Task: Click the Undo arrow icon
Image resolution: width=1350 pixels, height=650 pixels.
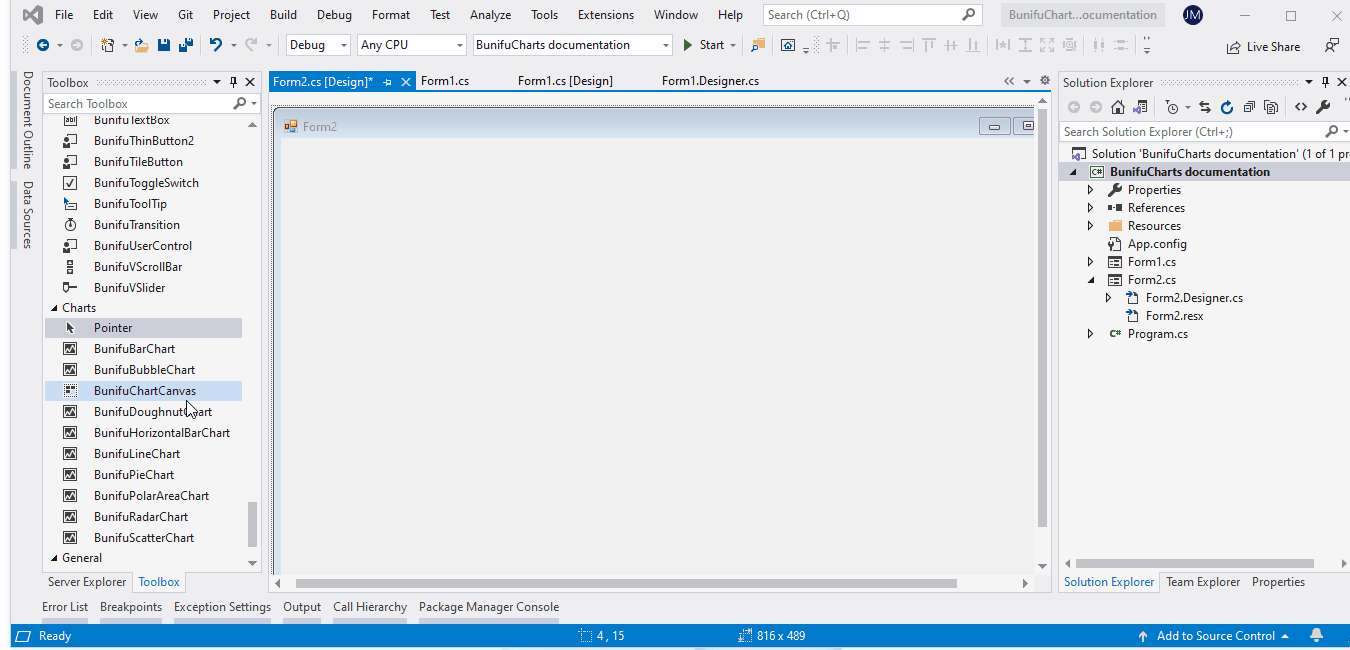Action: (x=216, y=45)
